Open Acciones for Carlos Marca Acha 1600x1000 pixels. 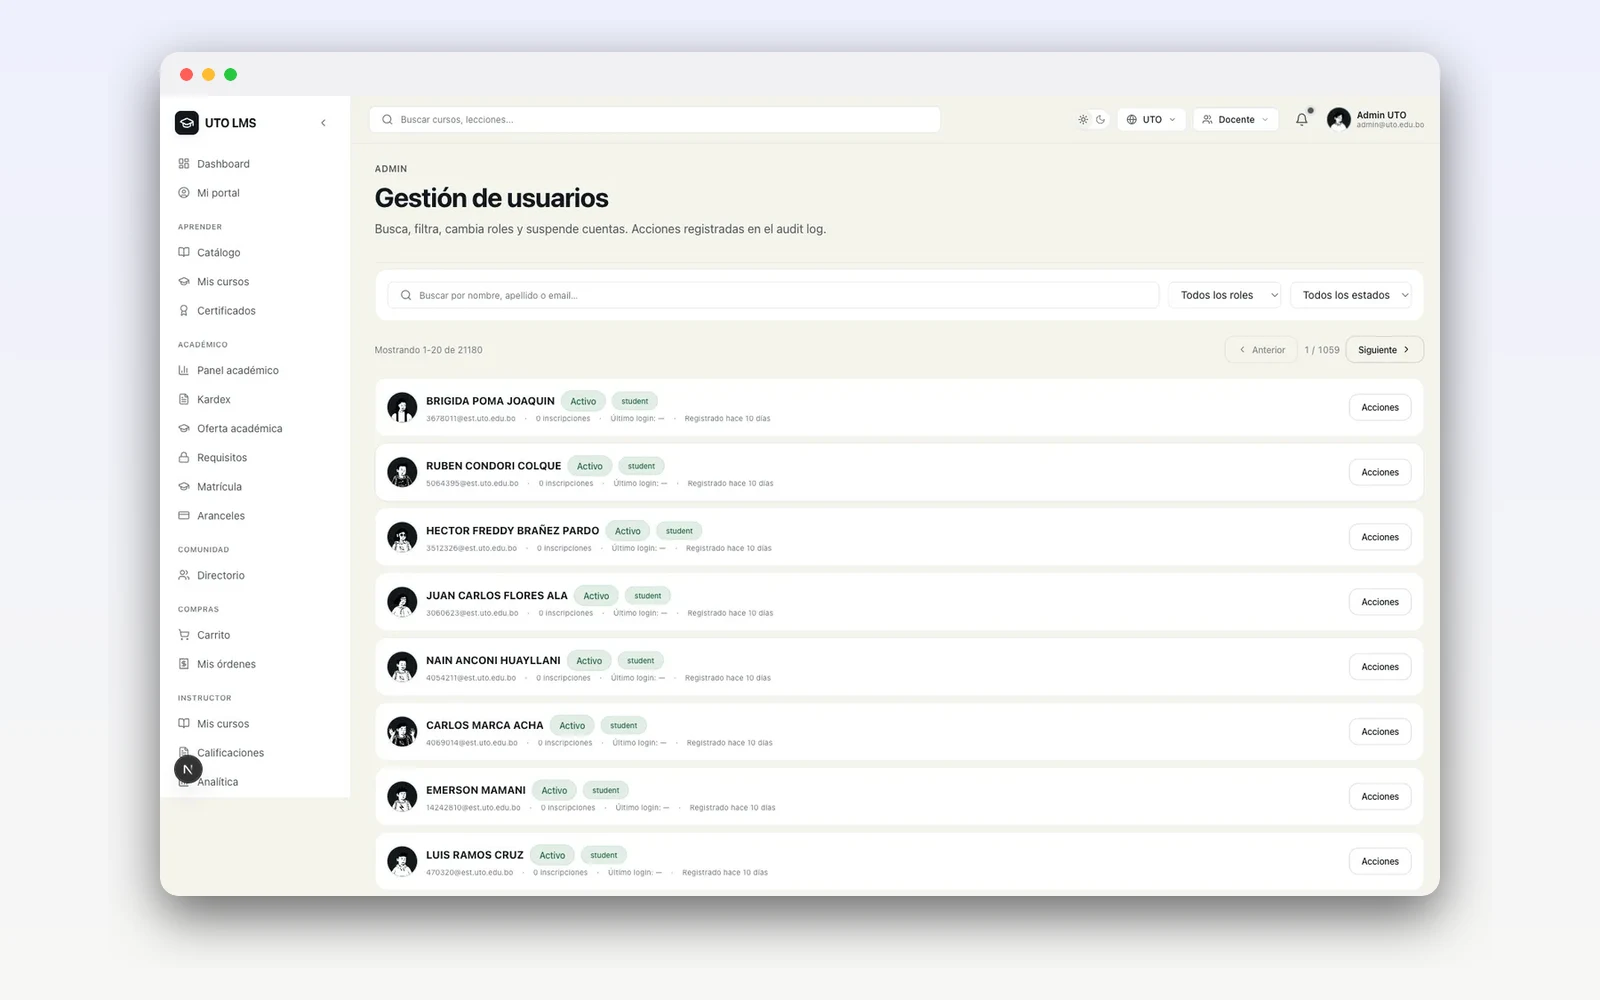coord(1380,732)
